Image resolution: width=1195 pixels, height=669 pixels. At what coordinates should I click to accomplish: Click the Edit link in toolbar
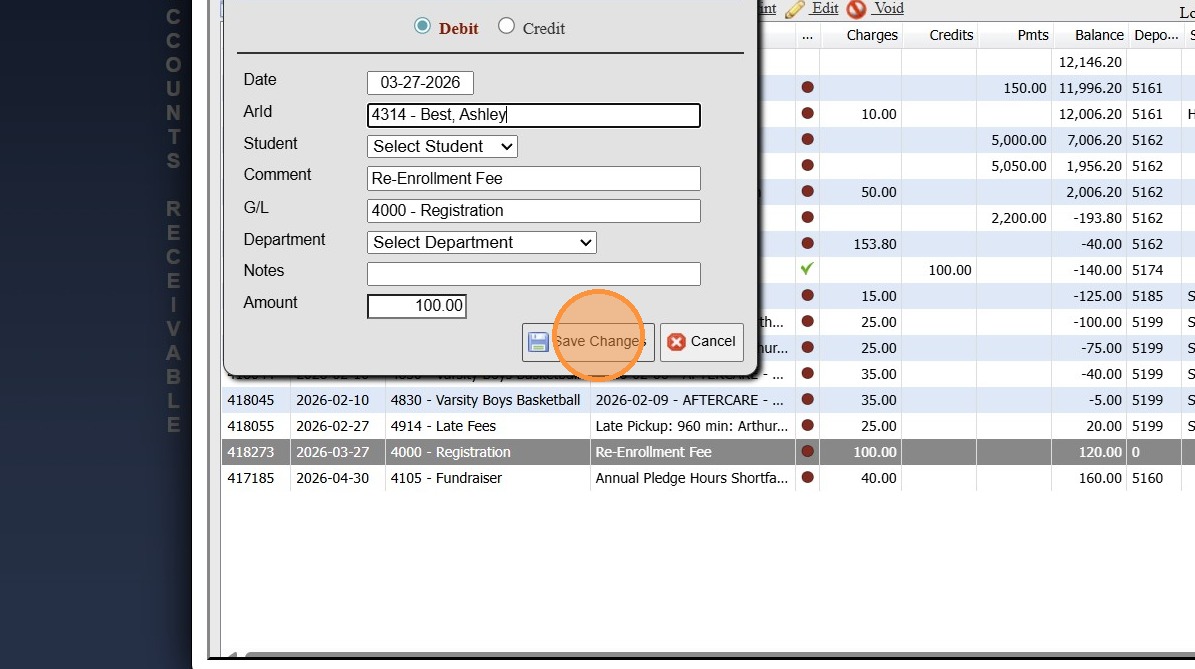[825, 8]
